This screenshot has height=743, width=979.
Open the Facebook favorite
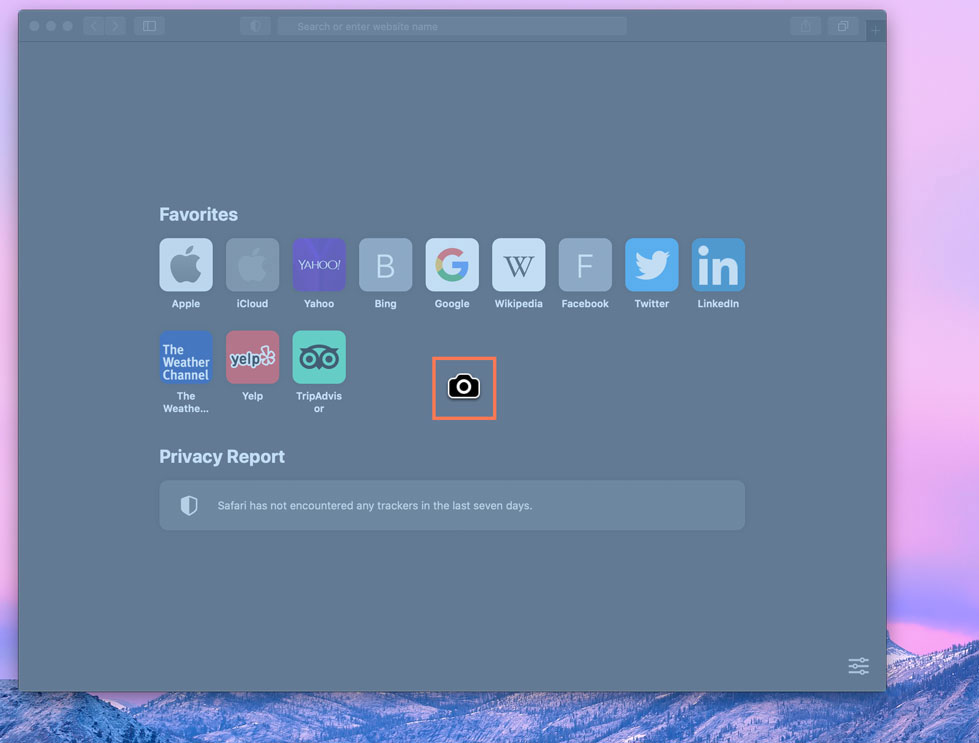tap(584, 264)
